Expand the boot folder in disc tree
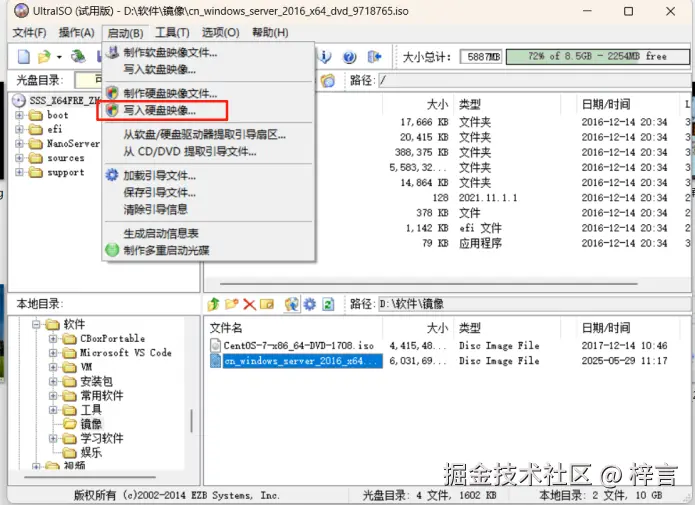The height and width of the screenshot is (505, 695). click(19, 115)
